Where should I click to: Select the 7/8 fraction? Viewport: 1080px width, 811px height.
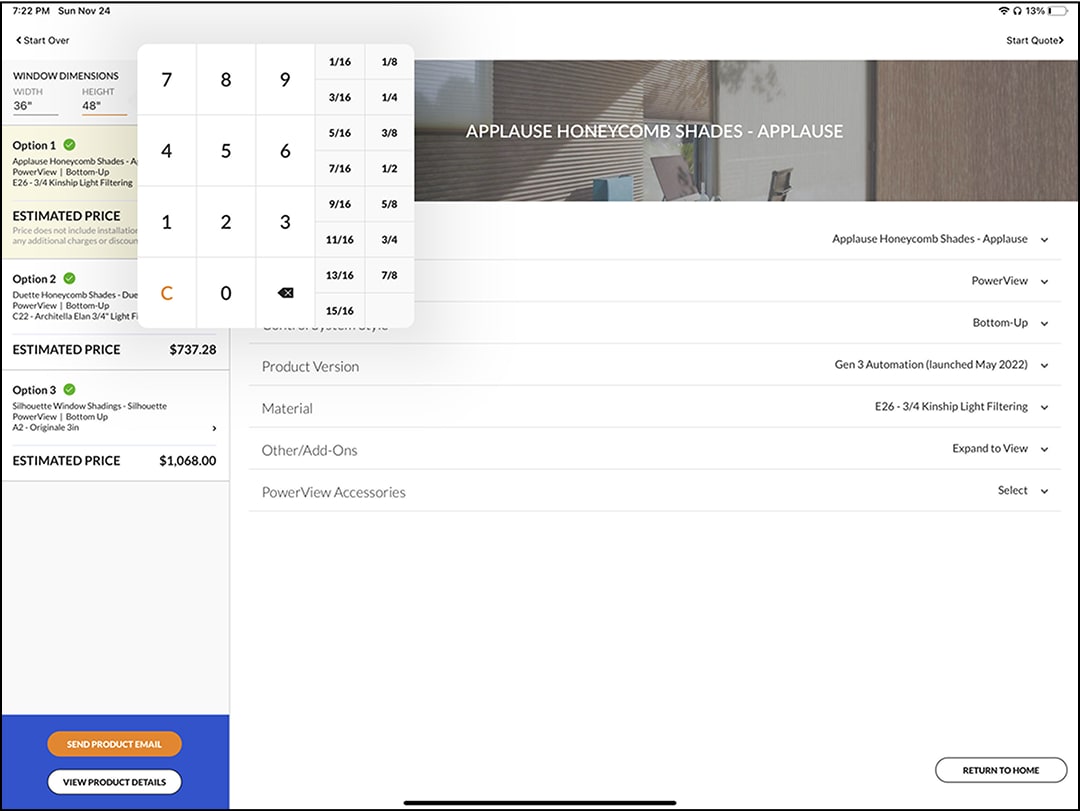tap(389, 275)
